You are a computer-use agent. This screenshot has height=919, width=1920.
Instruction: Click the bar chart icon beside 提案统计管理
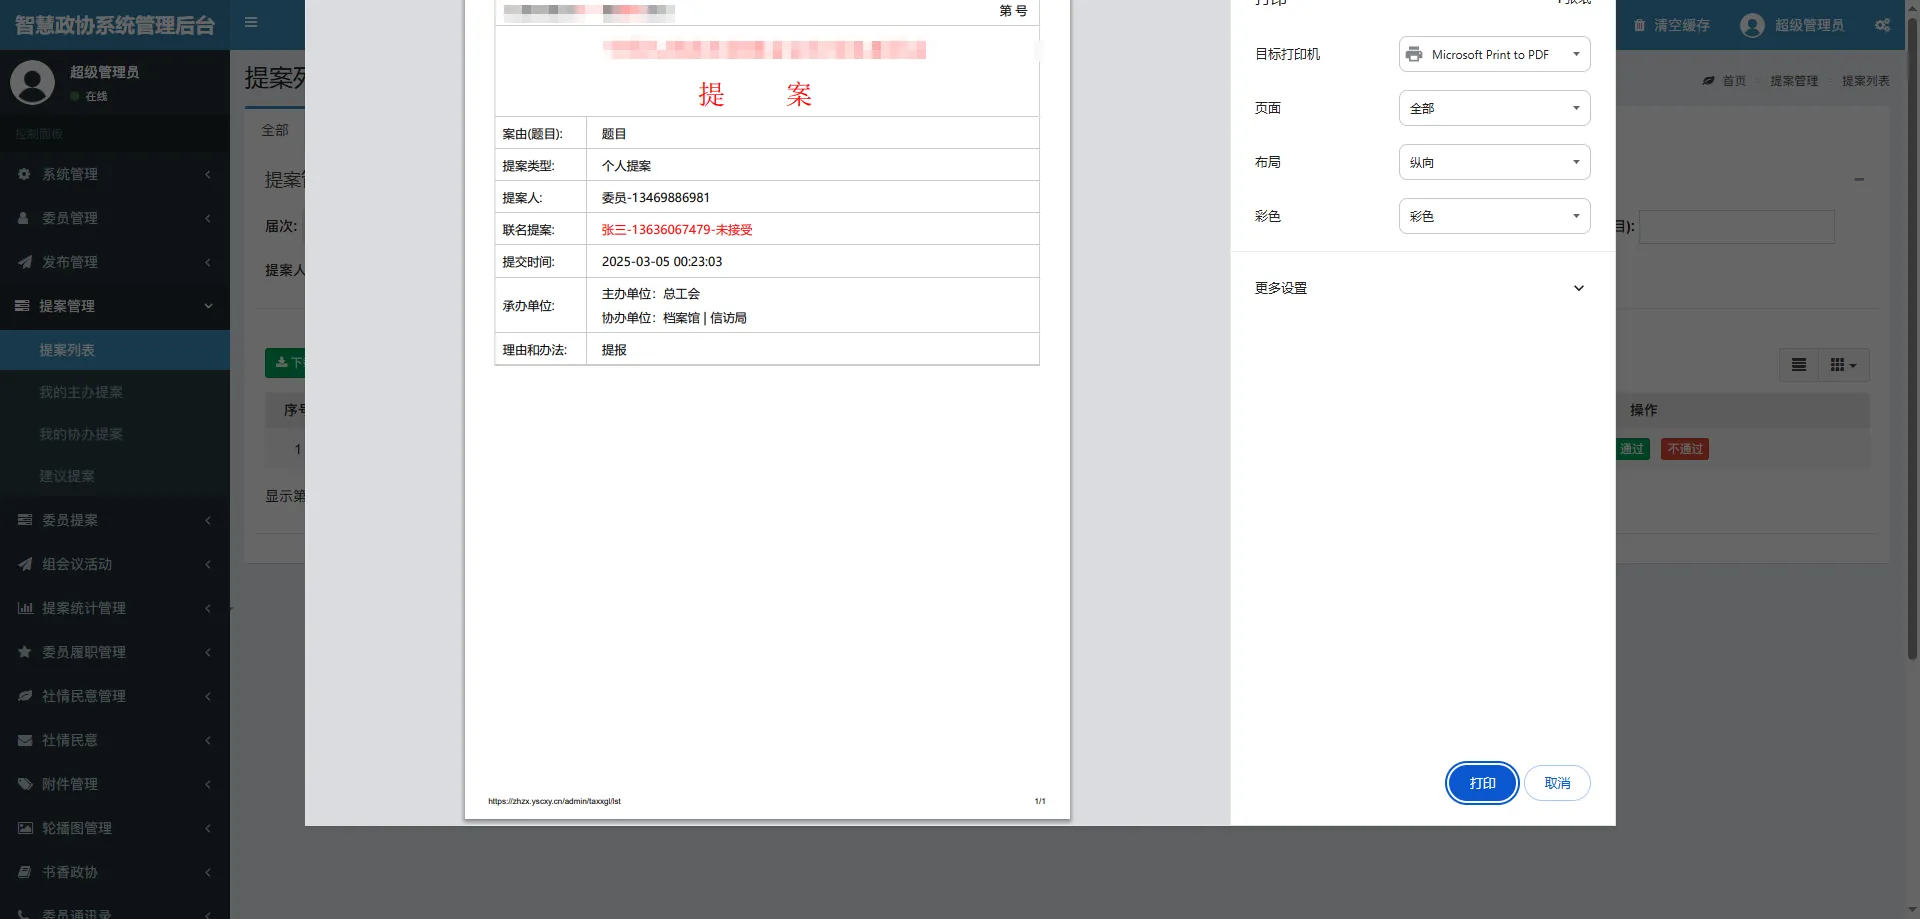[25, 608]
